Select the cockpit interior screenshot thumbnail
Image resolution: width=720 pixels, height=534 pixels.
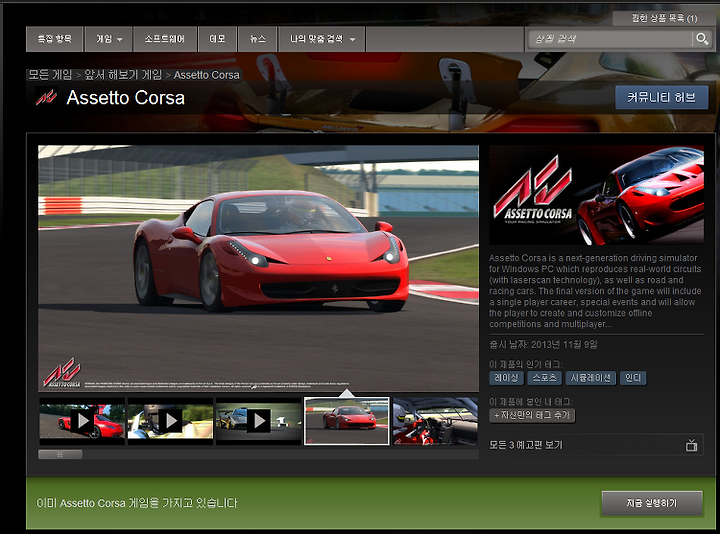pos(435,421)
